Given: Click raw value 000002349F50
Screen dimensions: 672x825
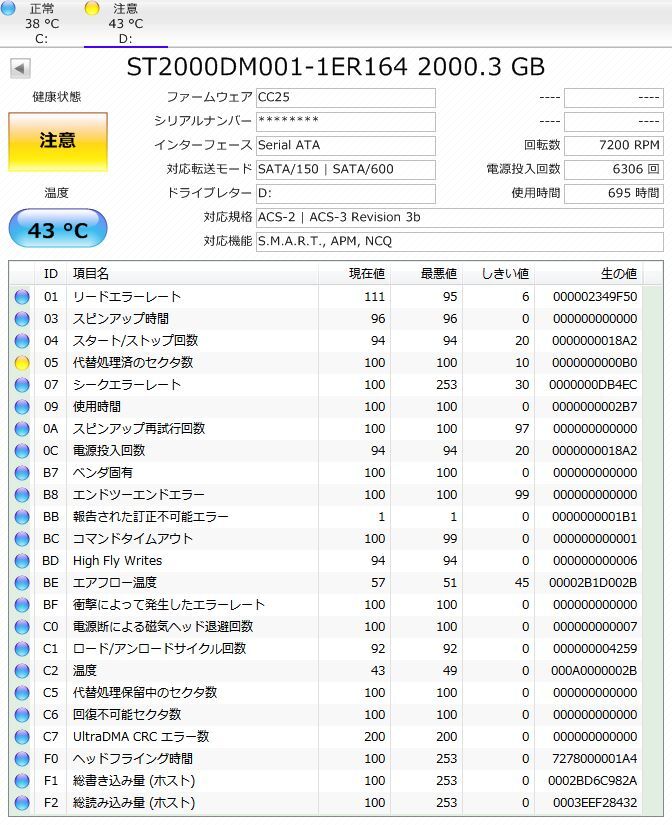Looking at the screenshot, I should point(595,297).
